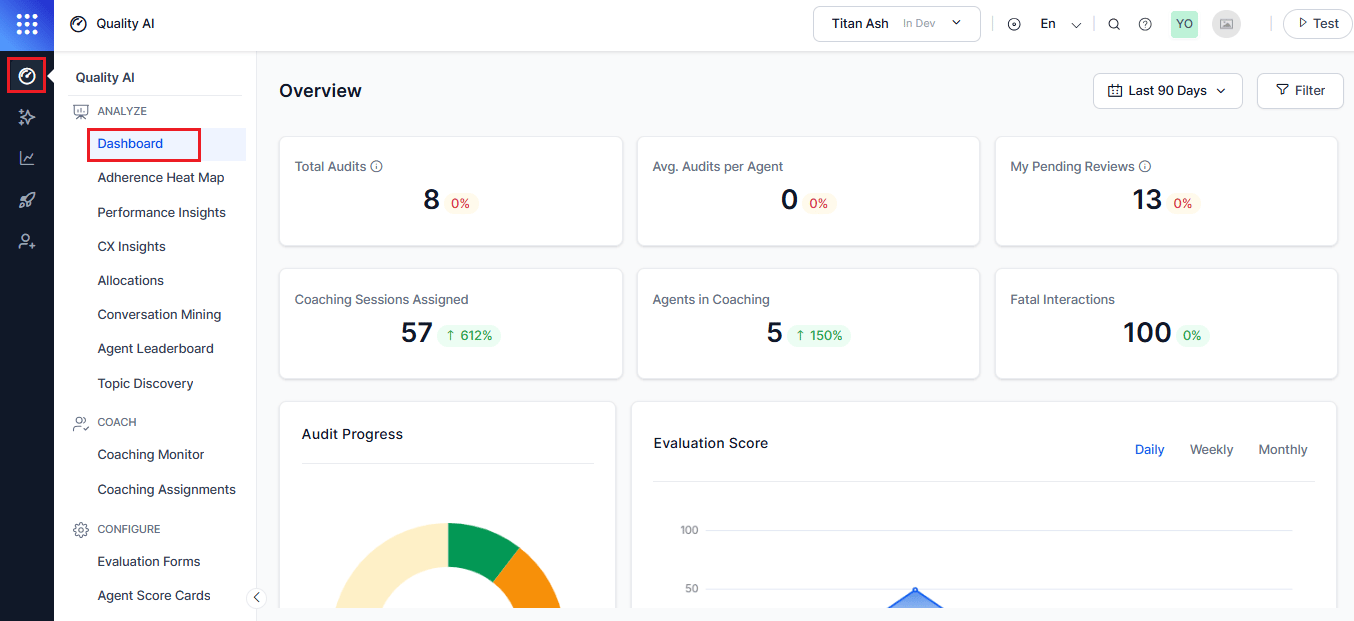Click the Test button
Viewport: 1354px width, 621px height.
coord(1317,24)
